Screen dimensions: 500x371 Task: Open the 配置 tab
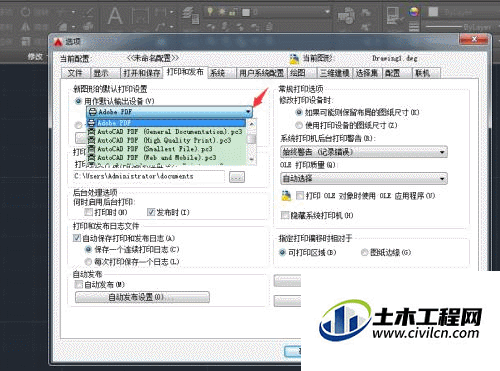coord(396,73)
